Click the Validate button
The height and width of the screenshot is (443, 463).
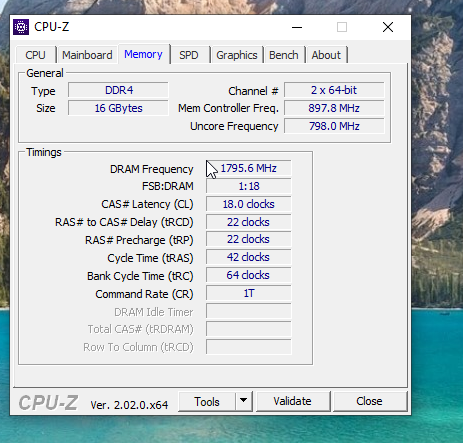pyautogui.click(x=293, y=401)
